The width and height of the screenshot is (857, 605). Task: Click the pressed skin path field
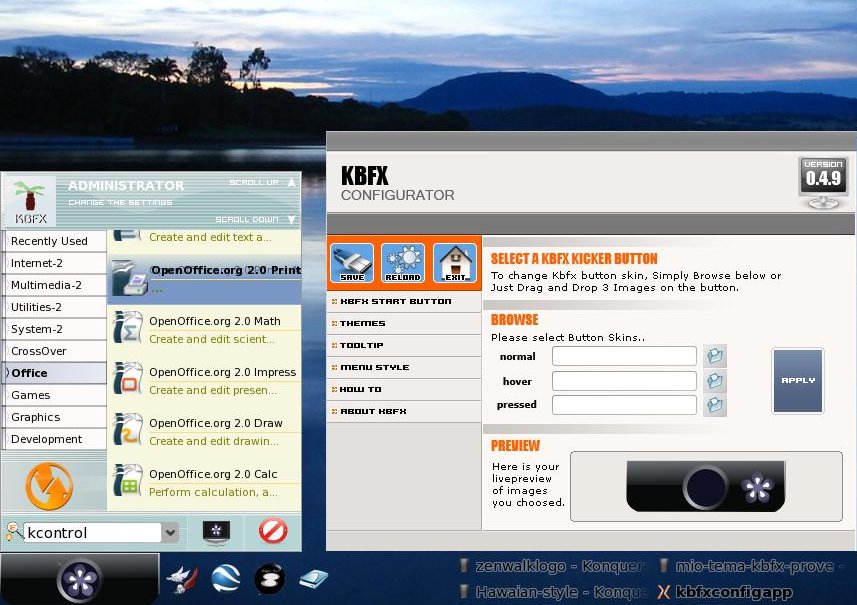point(624,405)
